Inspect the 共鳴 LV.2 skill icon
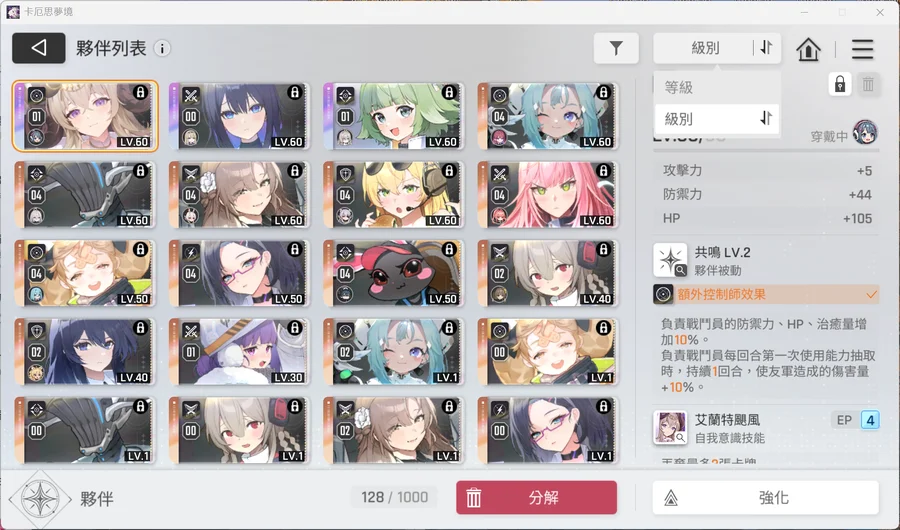The height and width of the screenshot is (530, 900). (x=670, y=260)
